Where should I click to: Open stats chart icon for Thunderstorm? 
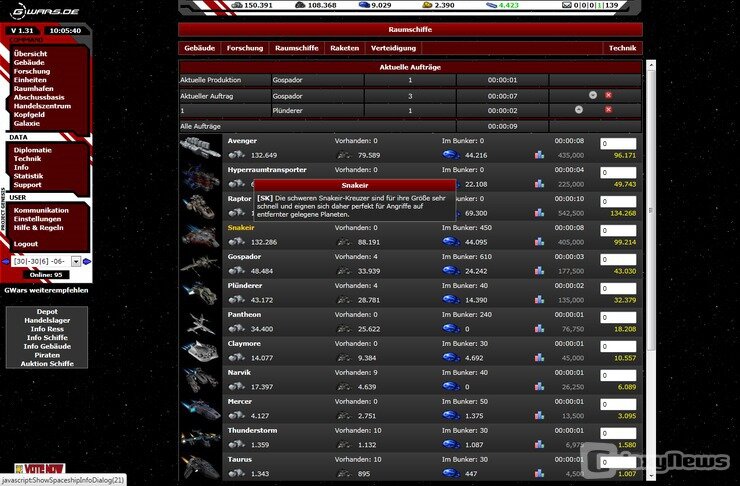pyautogui.click(x=539, y=444)
